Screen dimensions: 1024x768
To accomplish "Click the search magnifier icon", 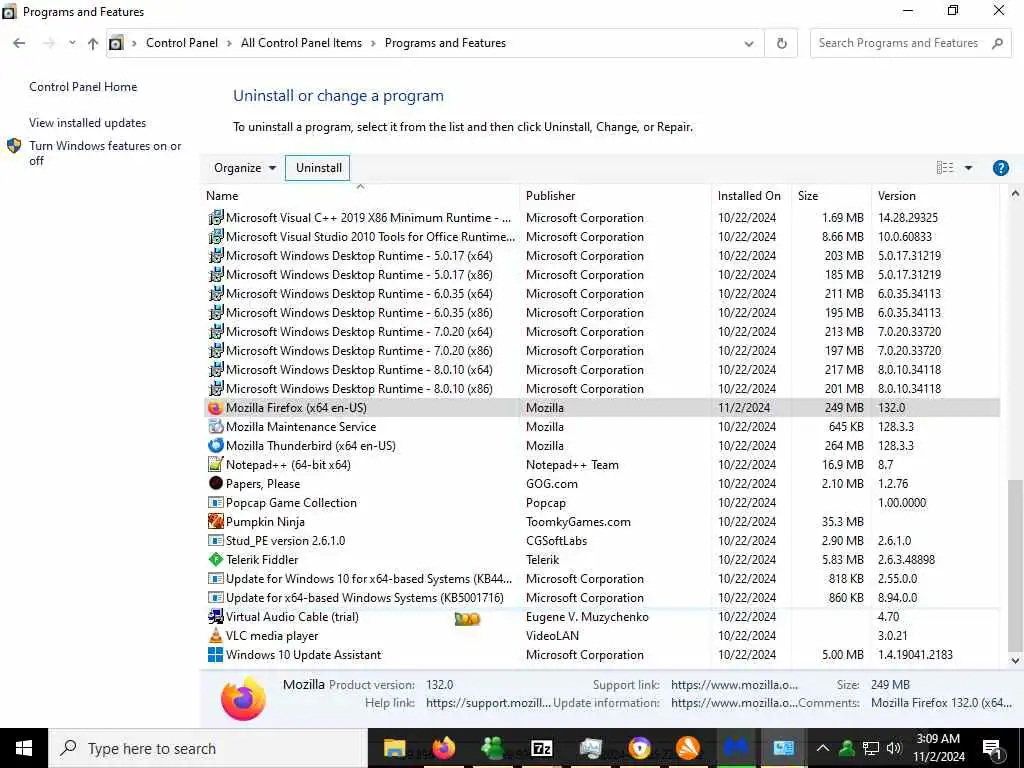I will [x=997, y=43].
